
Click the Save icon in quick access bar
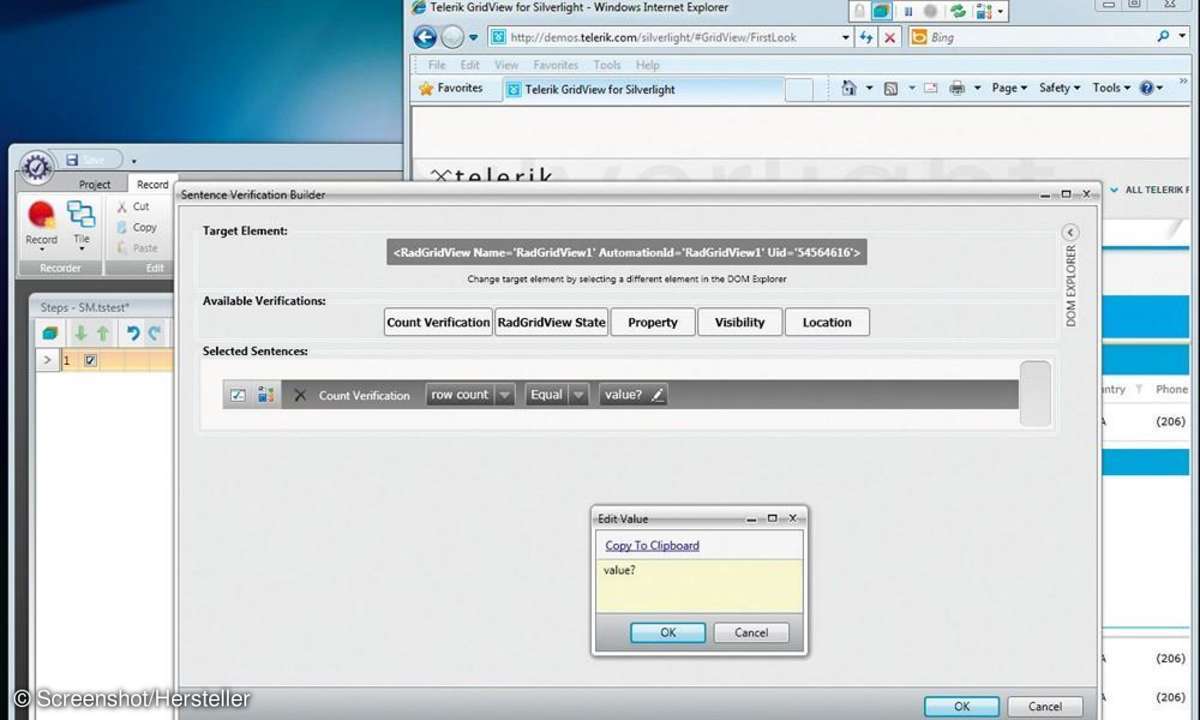pyautogui.click(x=72, y=160)
